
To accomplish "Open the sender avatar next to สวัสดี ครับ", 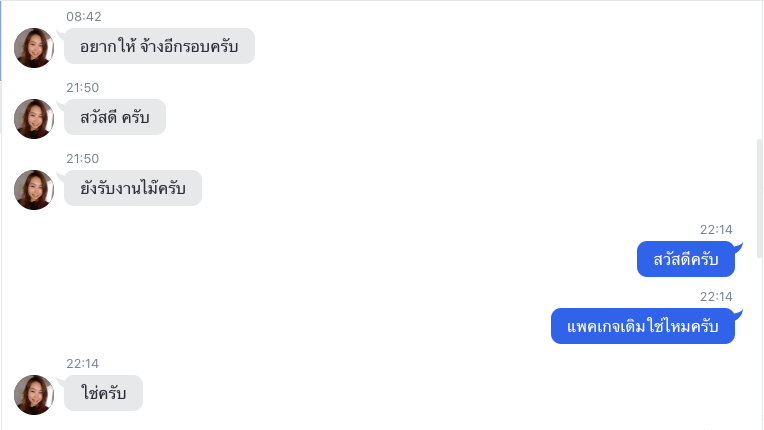I will click(x=34, y=119).
